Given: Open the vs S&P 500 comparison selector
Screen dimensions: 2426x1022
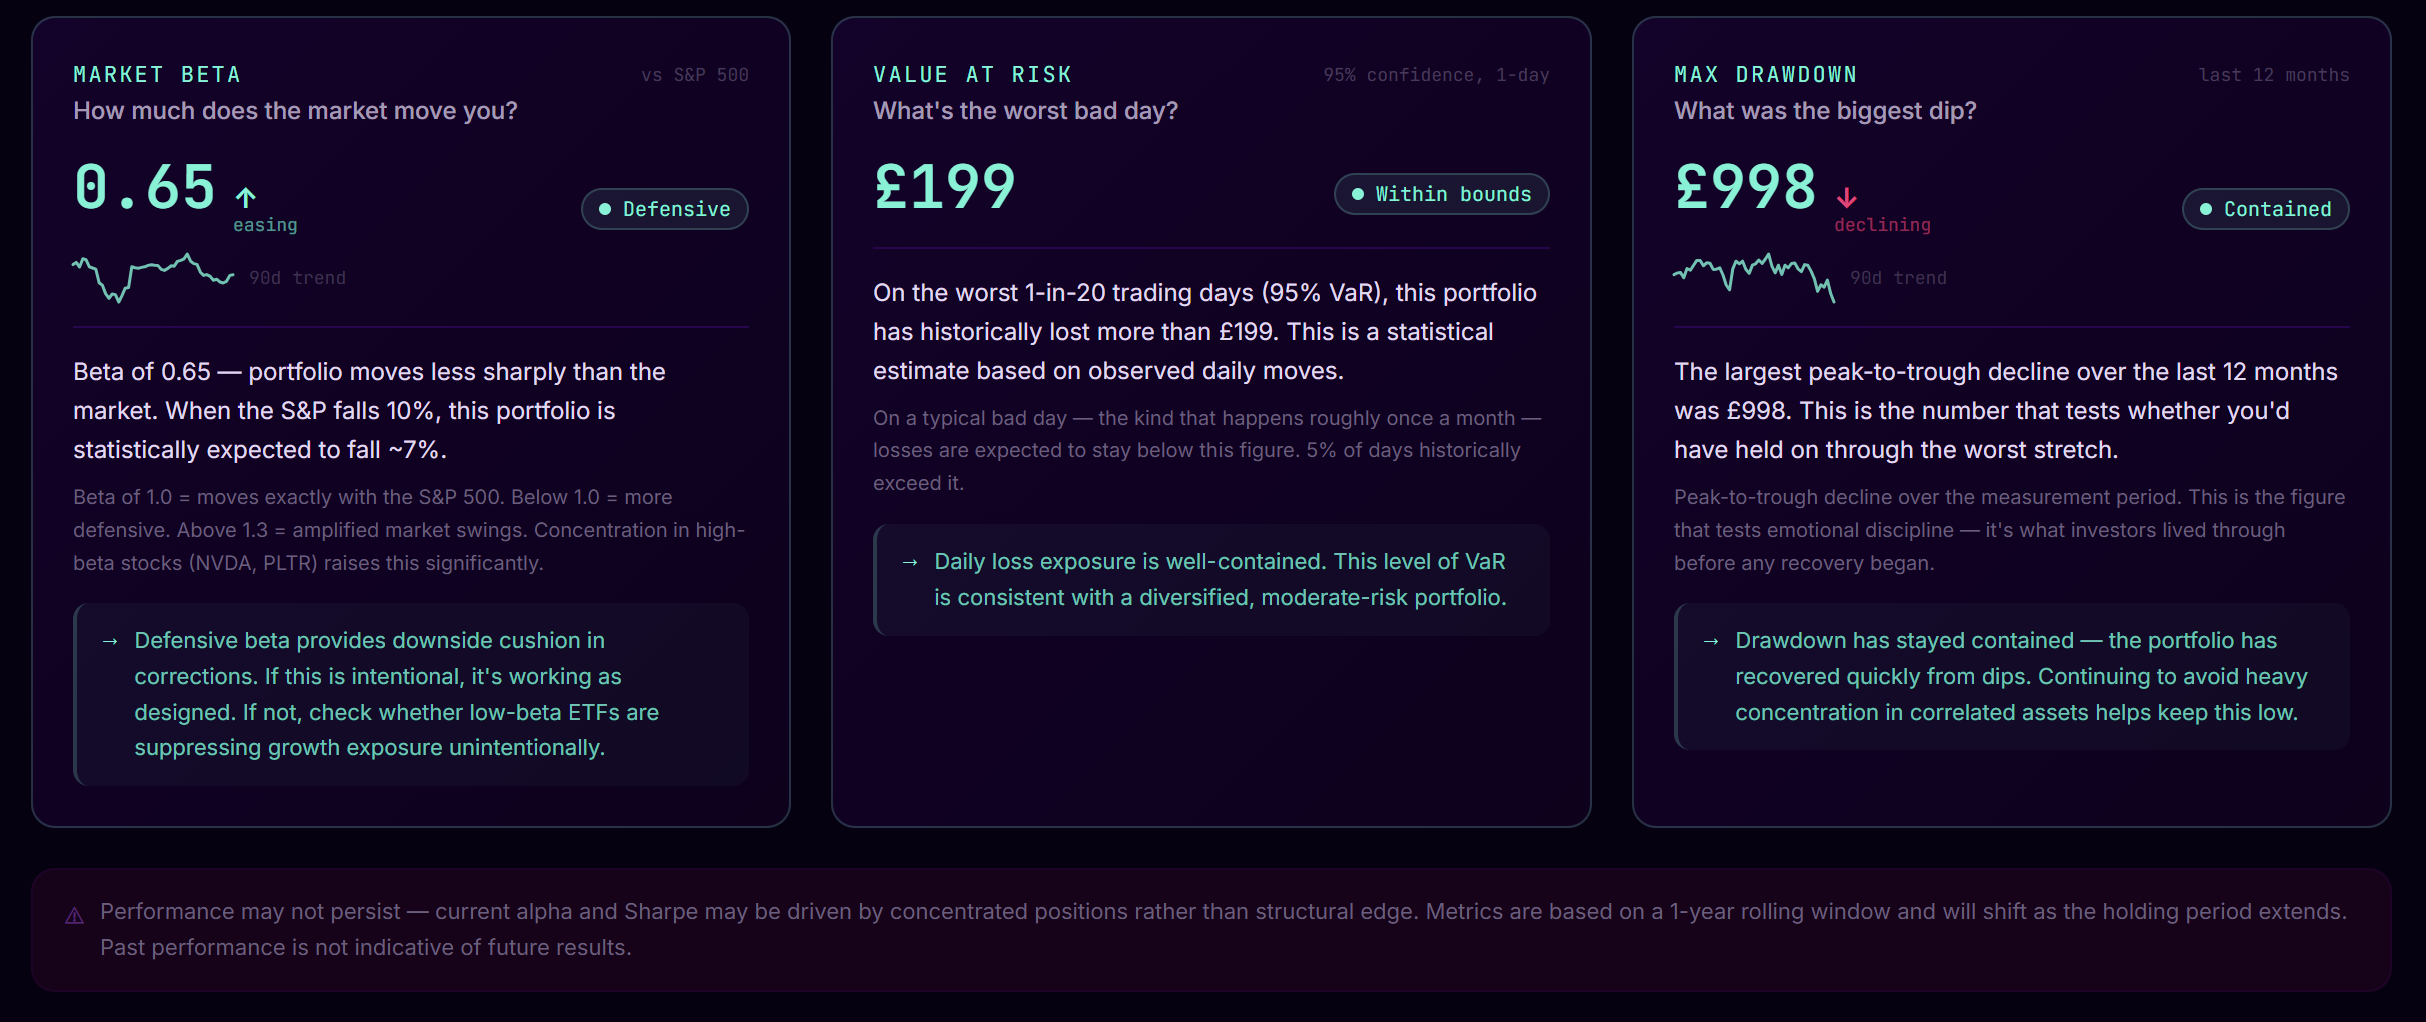Looking at the screenshot, I should coord(696,74).
